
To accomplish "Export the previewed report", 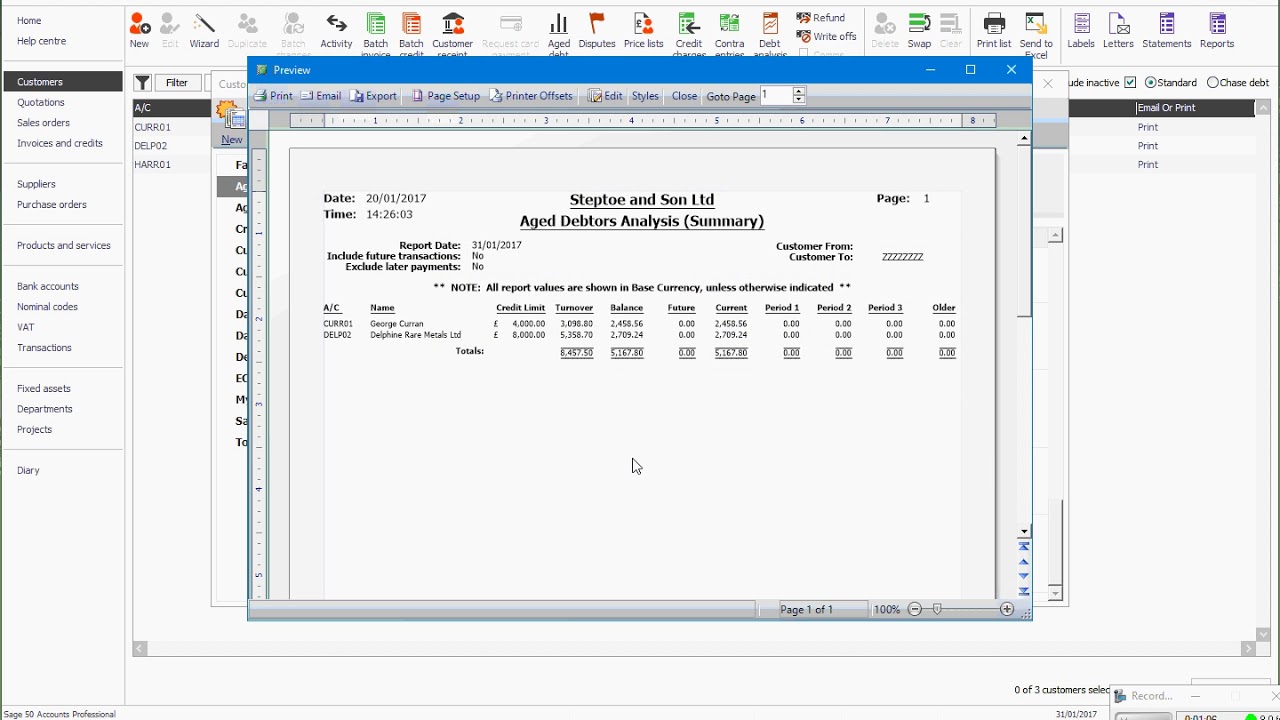I will 373,96.
